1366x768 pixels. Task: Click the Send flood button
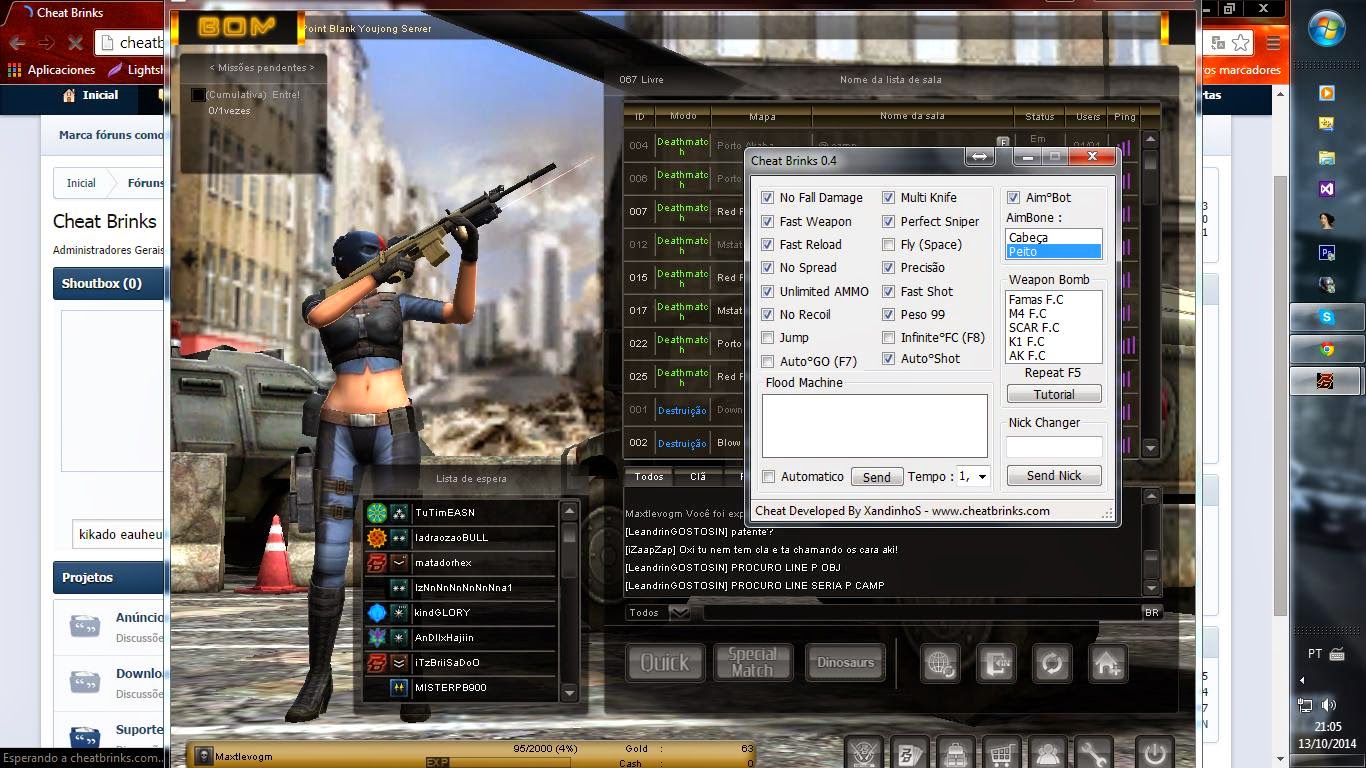(877, 477)
